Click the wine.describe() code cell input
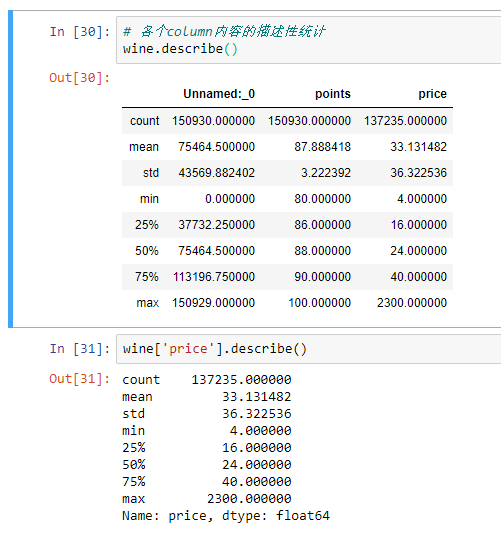Screen dimensions: 501x537 click(x=309, y=40)
